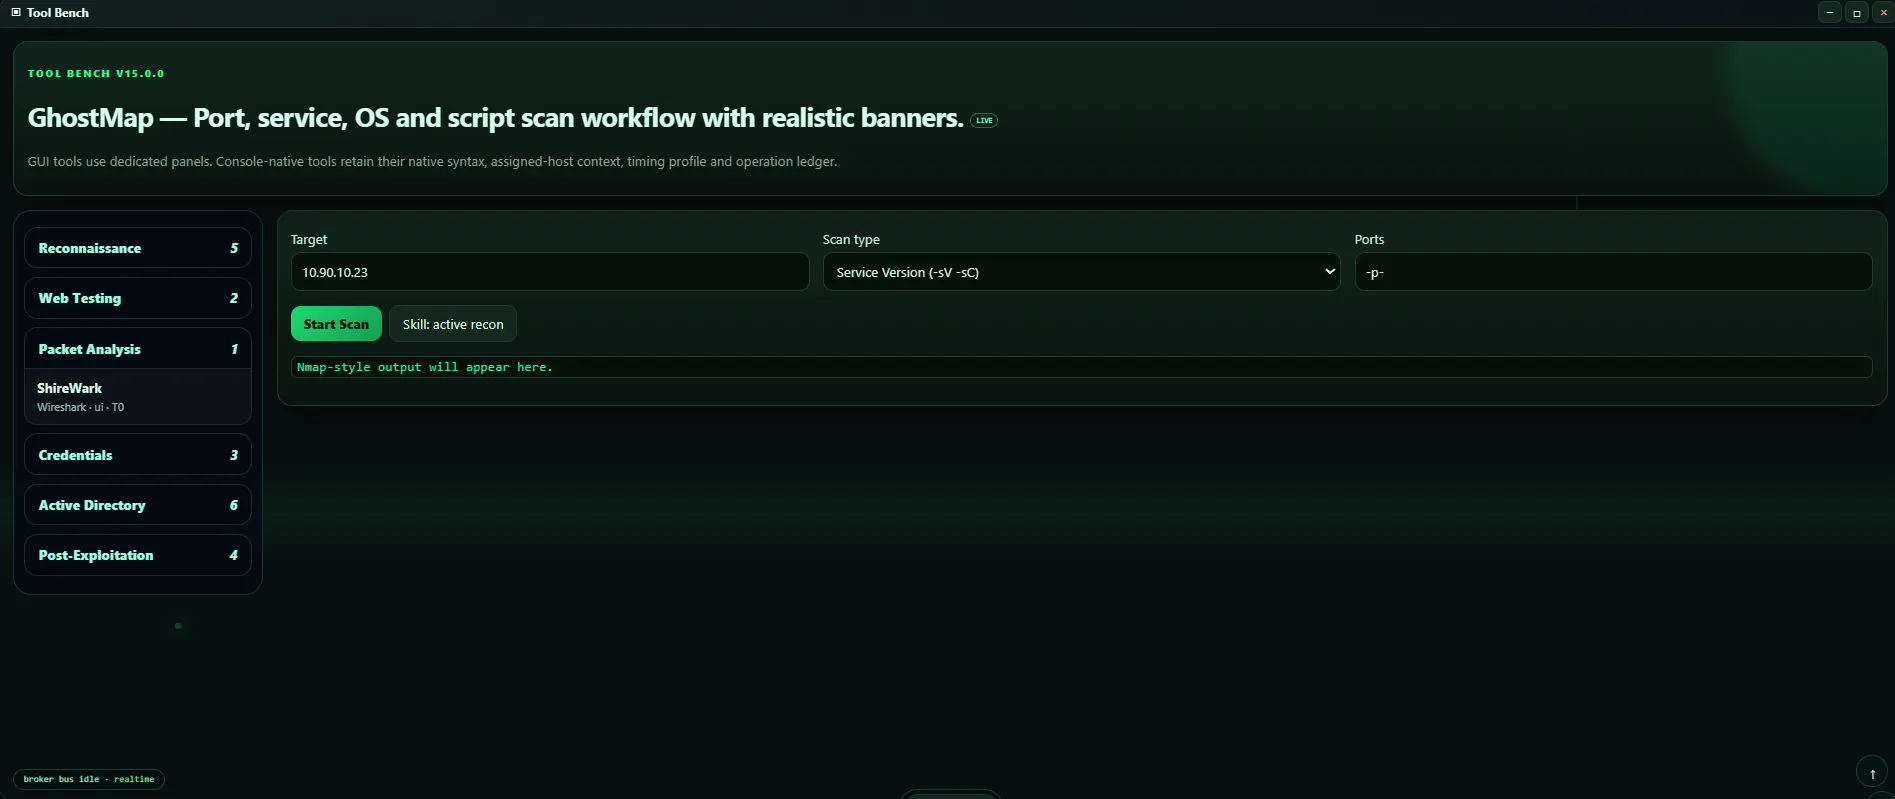1895x799 pixels.
Task: Click the Reconnaissance count badge 5
Action: pyautogui.click(x=234, y=248)
